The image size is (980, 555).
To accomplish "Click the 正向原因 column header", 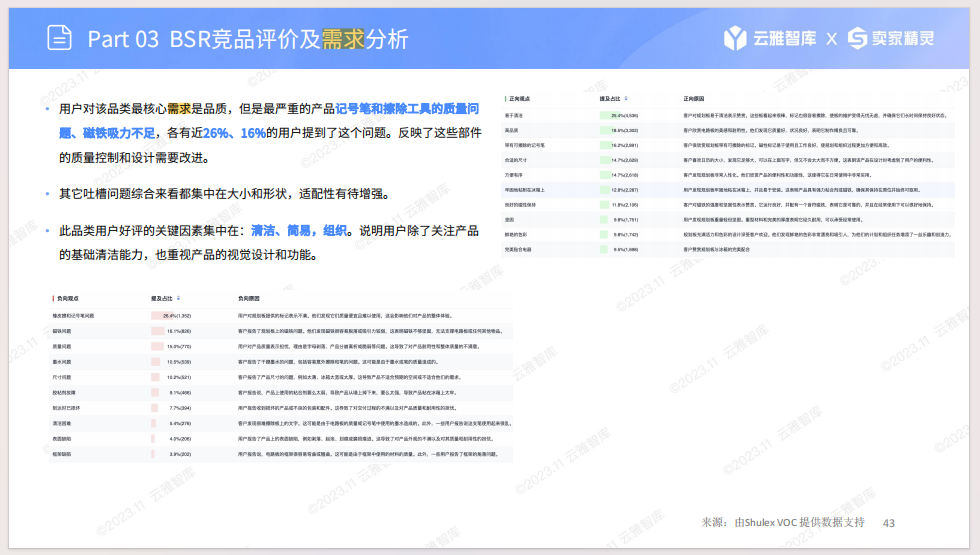I will pyautogui.click(x=694, y=99).
